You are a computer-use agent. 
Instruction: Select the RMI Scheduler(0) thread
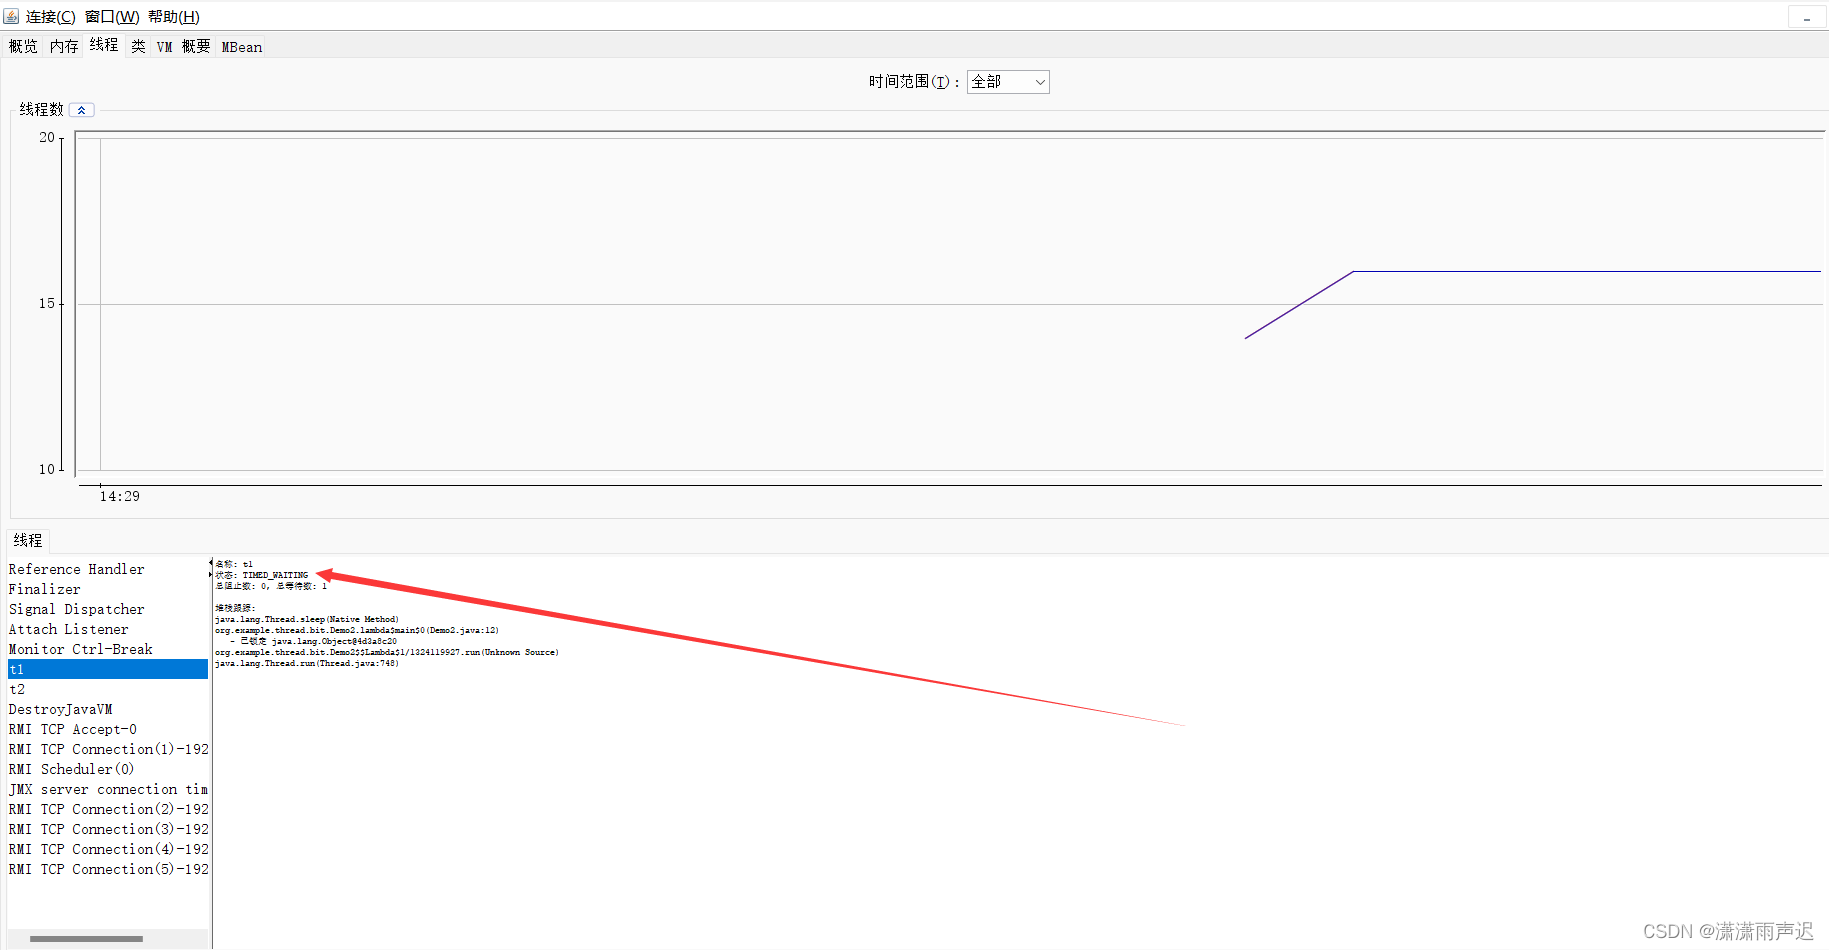click(x=108, y=769)
